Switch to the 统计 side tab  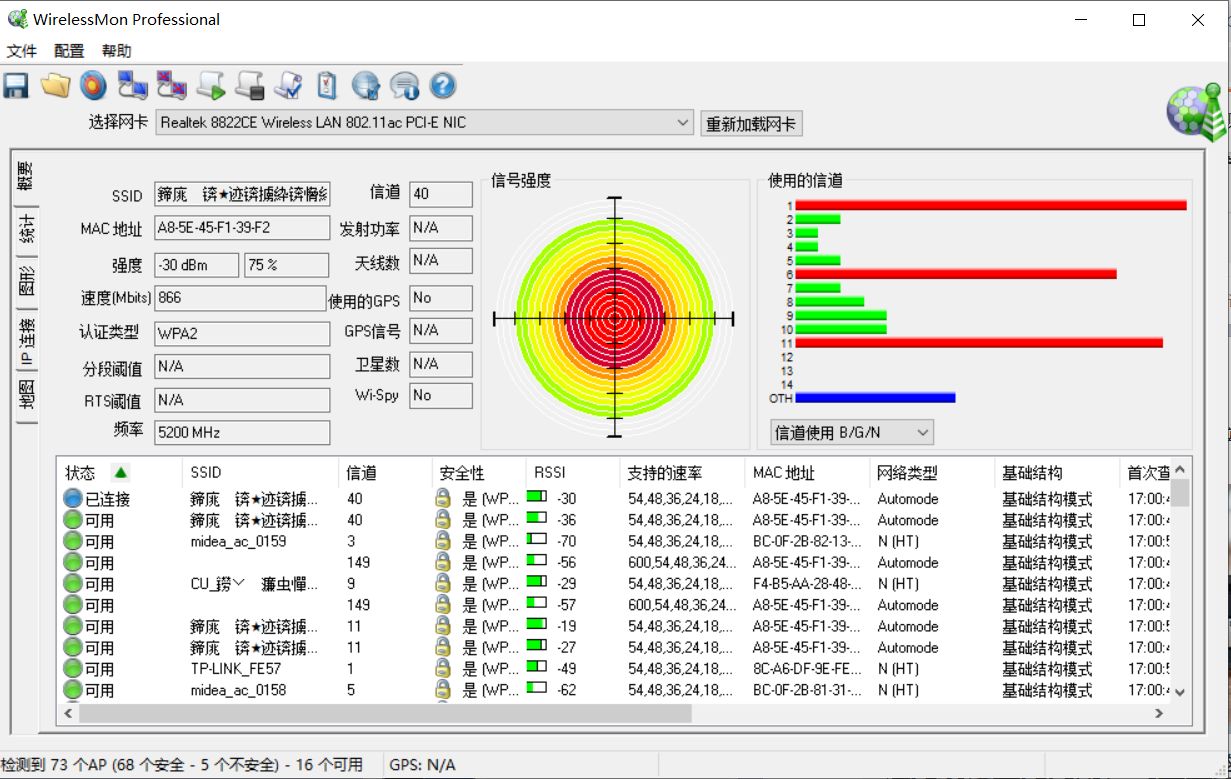point(26,231)
